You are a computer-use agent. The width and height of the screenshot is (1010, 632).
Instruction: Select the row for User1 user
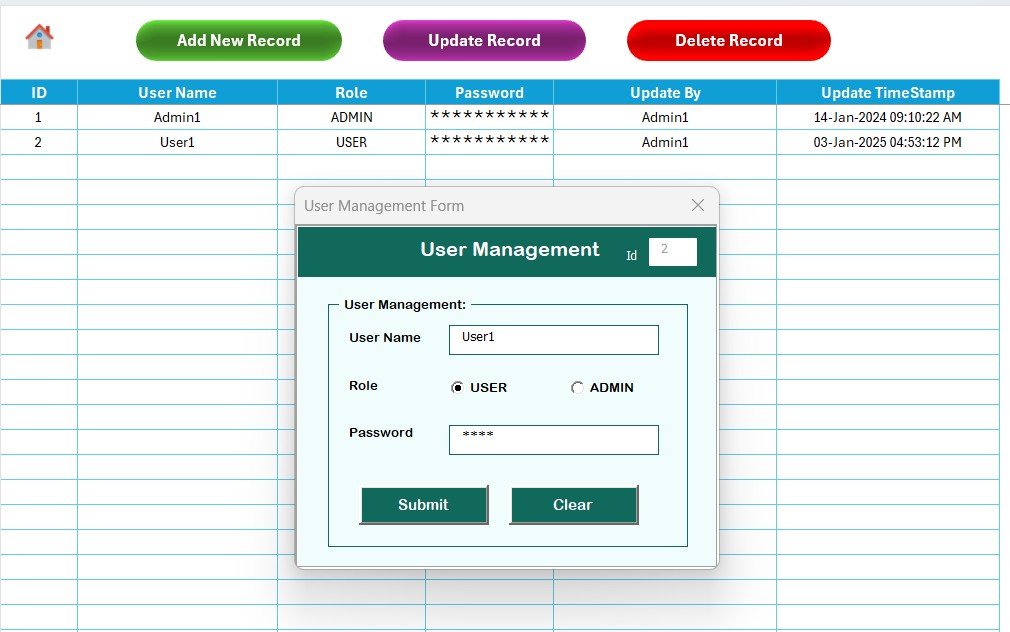[177, 142]
